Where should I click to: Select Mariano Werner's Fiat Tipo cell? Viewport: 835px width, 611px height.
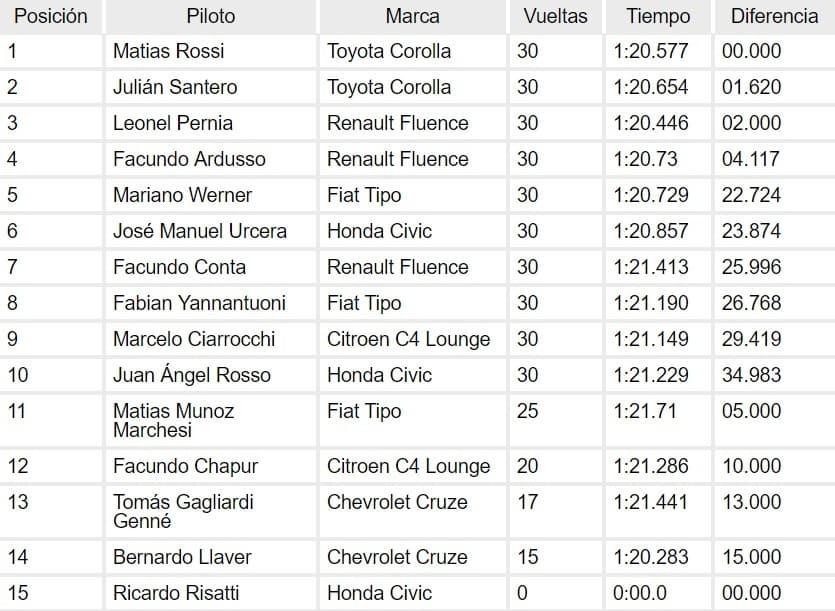coord(413,195)
